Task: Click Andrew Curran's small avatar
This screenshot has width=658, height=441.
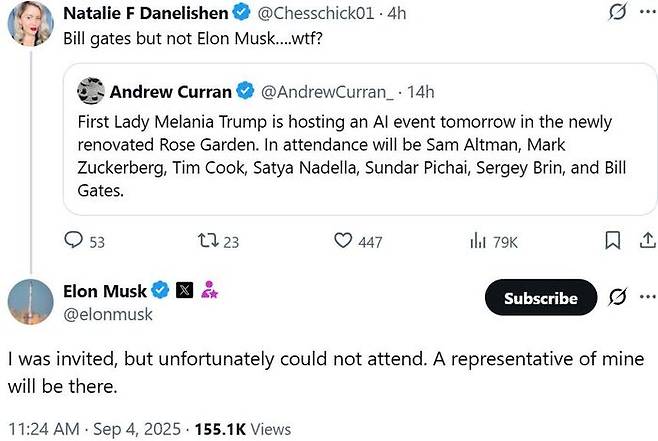Action: coord(91,91)
